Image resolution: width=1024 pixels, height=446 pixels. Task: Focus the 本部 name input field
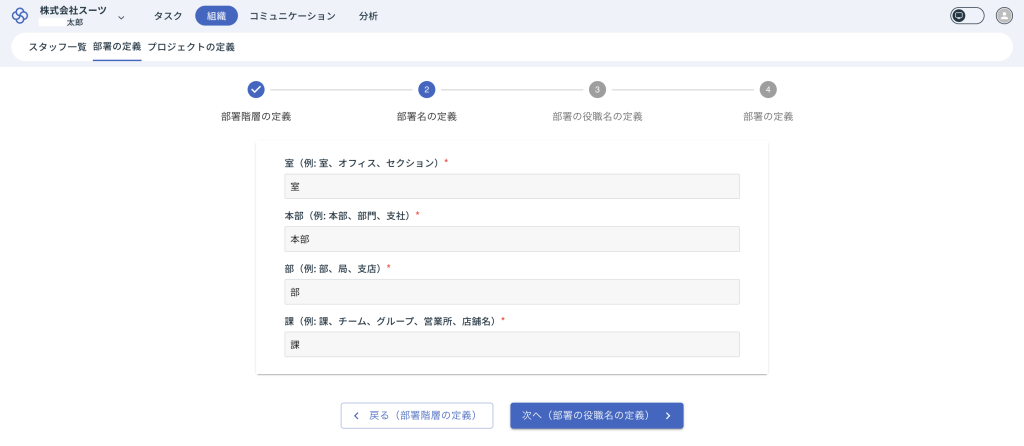click(512, 239)
